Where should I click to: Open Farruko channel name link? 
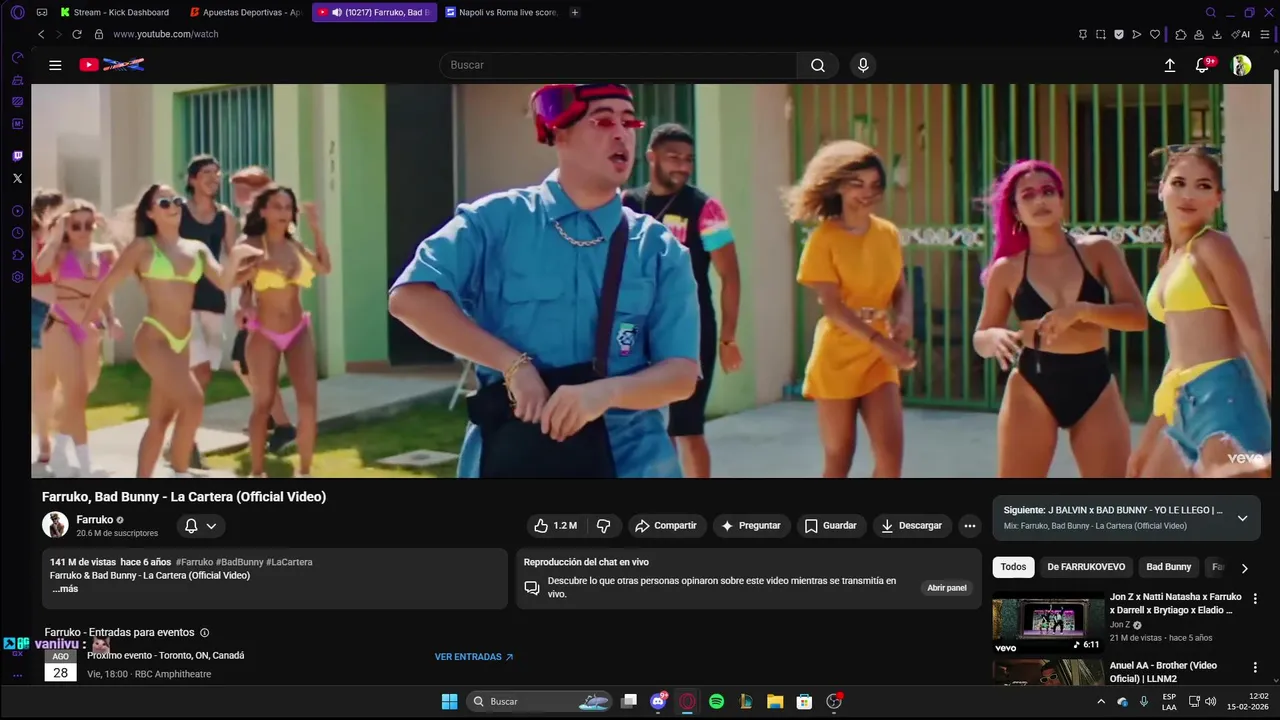tap(95, 520)
